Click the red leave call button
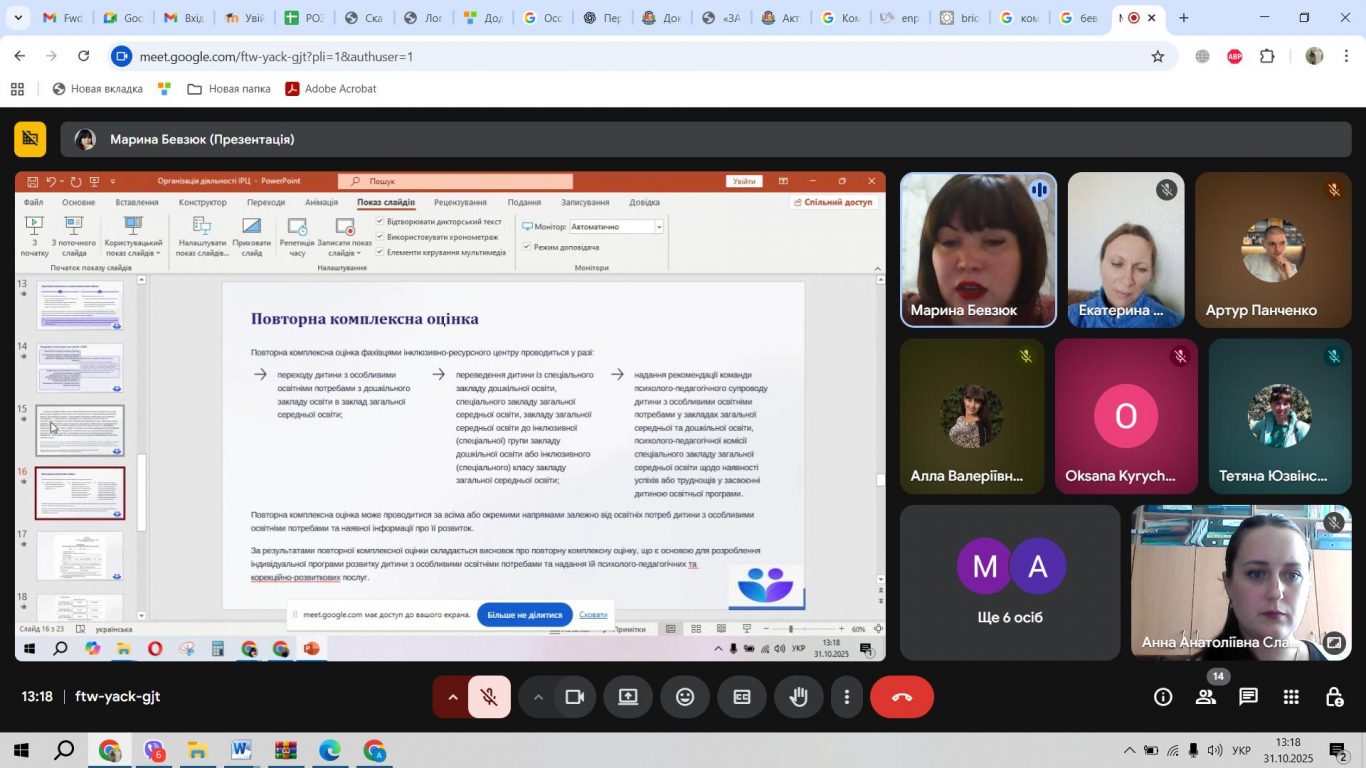This screenshot has width=1366, height=768. 902,697
